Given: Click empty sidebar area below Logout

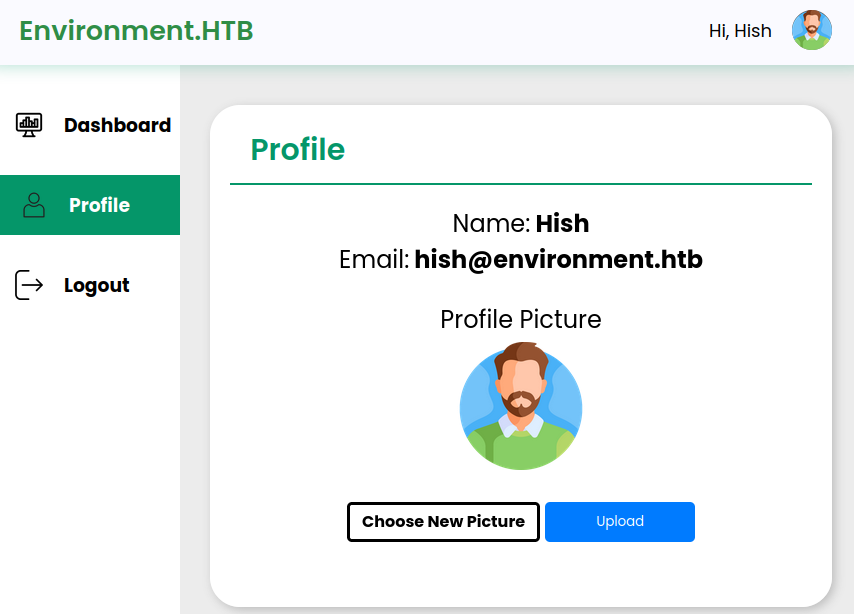Looking at the screenshot, I should pos(90,450).
